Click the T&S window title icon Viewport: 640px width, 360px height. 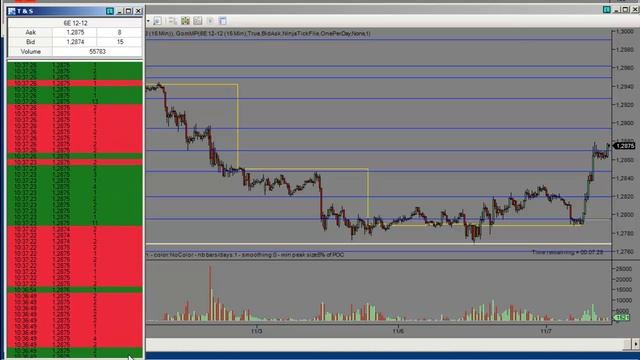point(11,11)
